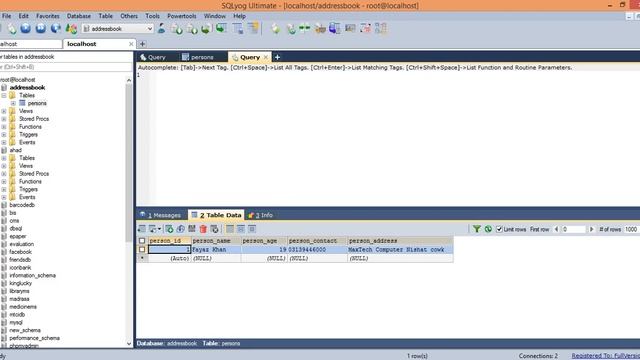
Task: Click the First row input field
Action: [x=573, y=229]
